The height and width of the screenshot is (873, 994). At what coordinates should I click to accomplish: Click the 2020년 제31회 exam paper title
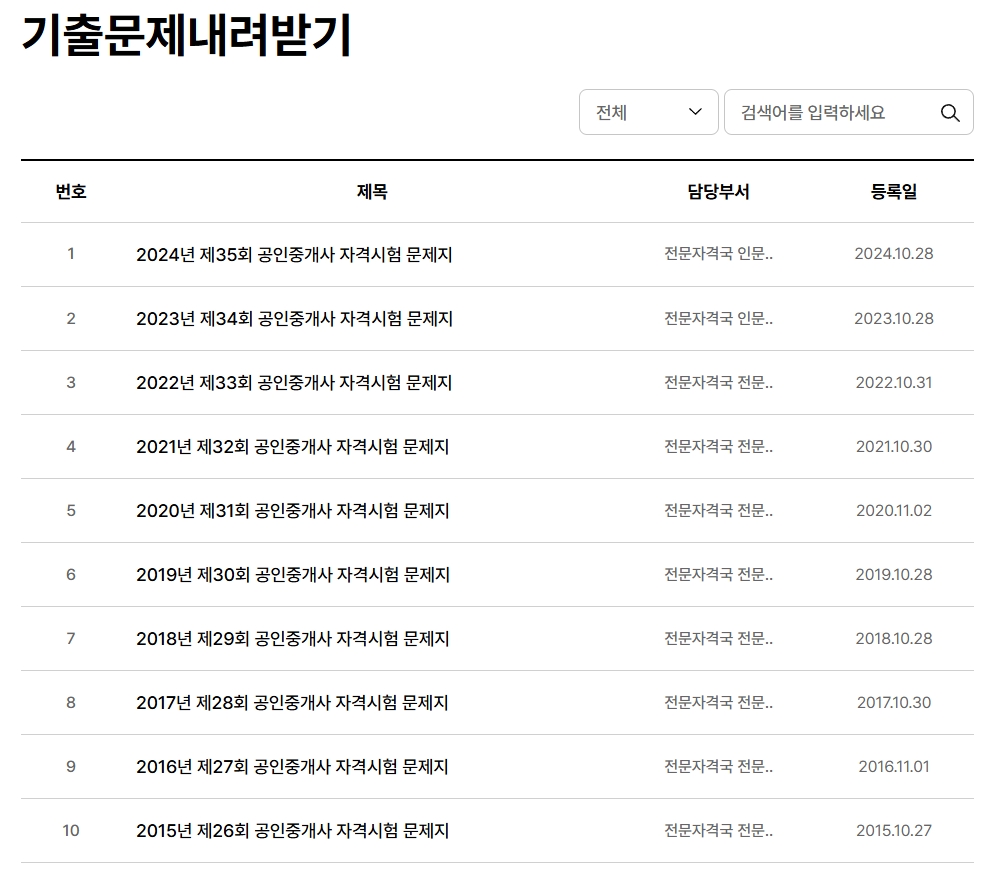[x=294, y=510]
